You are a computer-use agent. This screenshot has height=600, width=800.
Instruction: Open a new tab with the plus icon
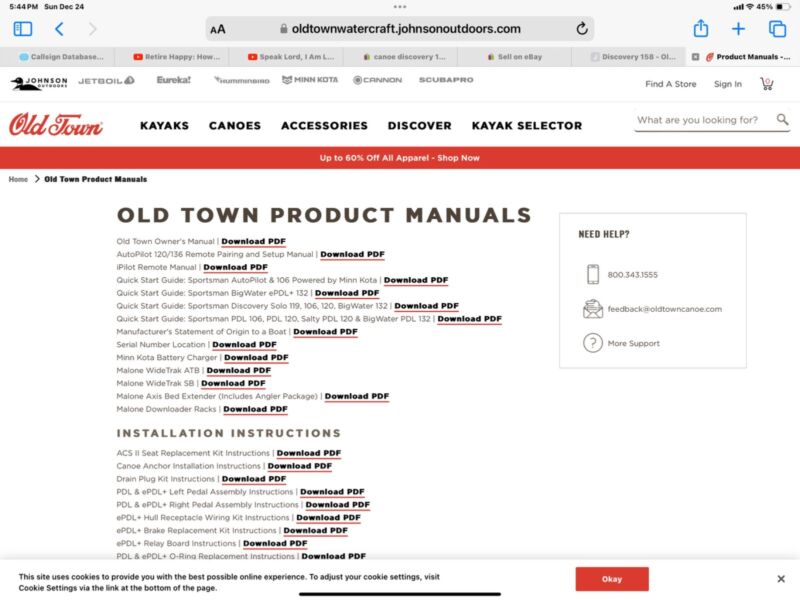coord(738,29)
